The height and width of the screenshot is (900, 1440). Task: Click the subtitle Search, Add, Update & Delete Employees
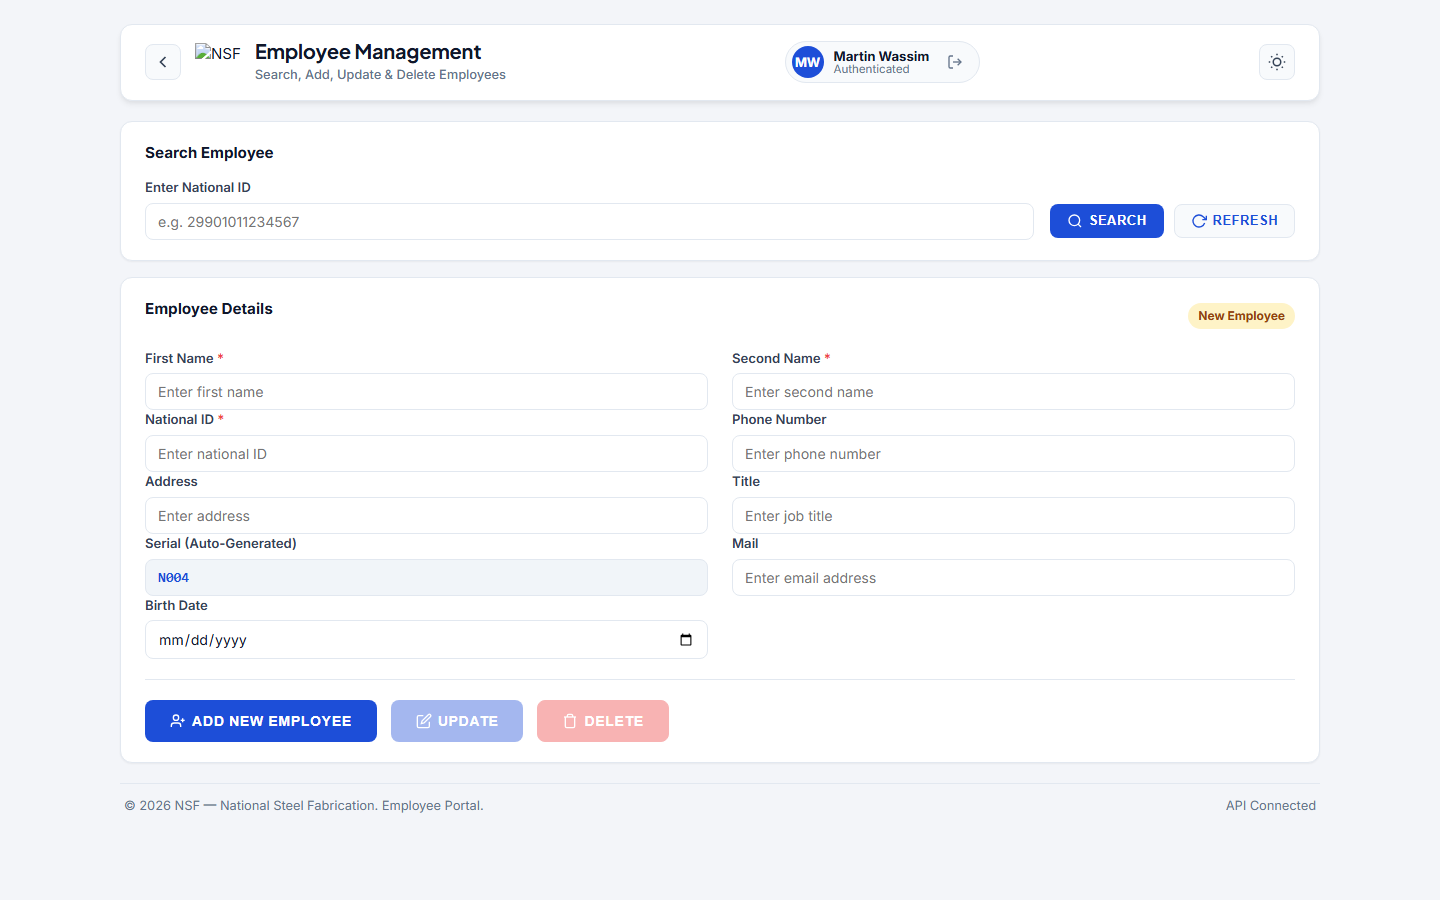380,75
